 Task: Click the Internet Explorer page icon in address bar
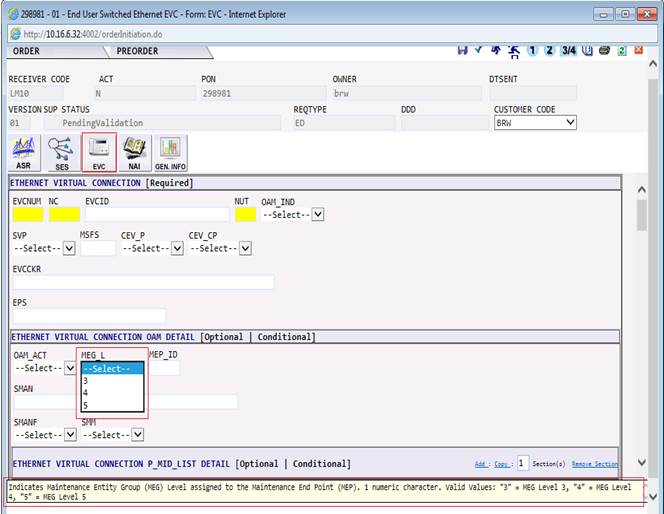[15, 34]
